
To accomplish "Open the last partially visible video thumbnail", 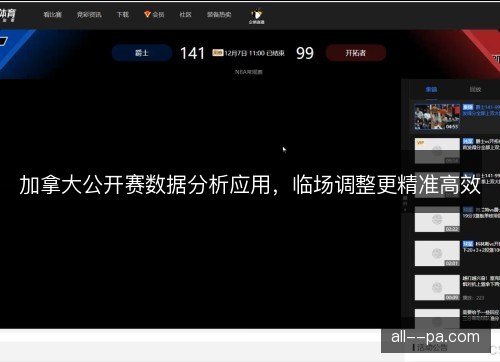I will (x=437, y=319).
